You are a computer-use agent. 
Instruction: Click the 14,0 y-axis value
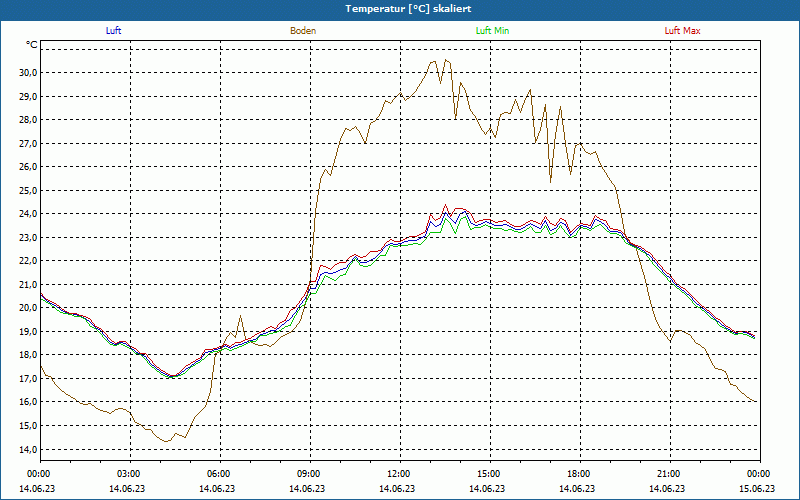tap(29, 449)
